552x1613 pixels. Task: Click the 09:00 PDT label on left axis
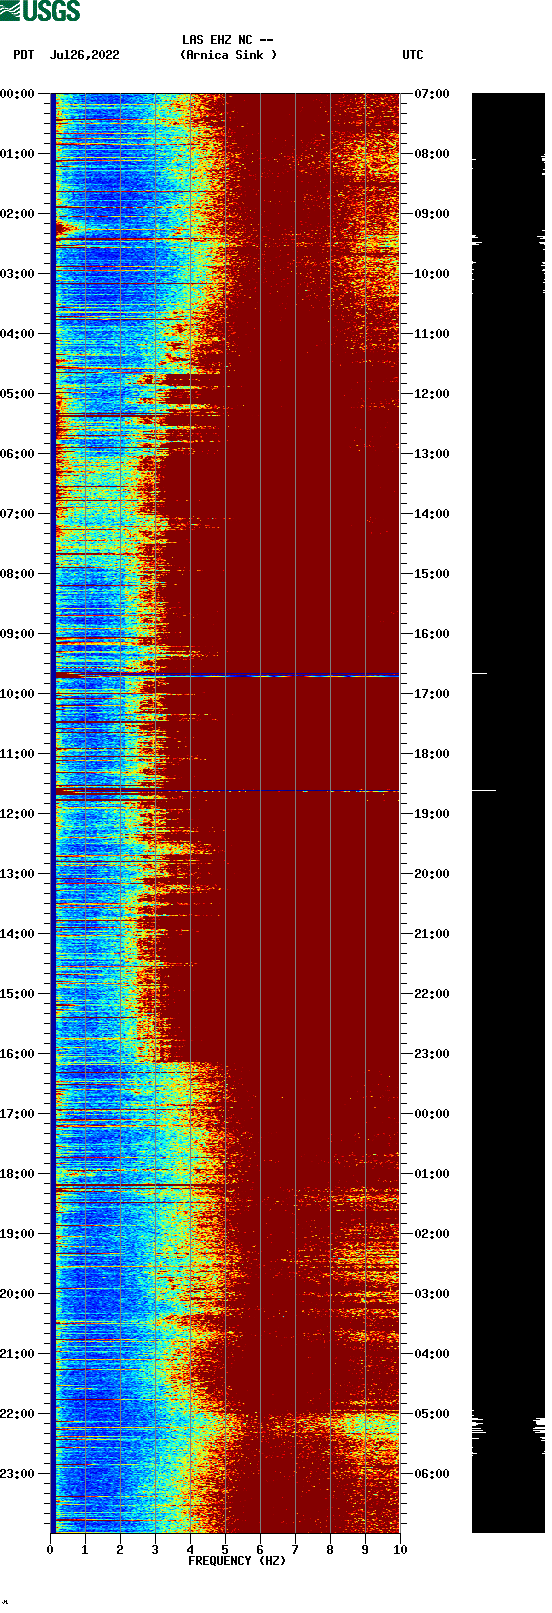[18, 634]
